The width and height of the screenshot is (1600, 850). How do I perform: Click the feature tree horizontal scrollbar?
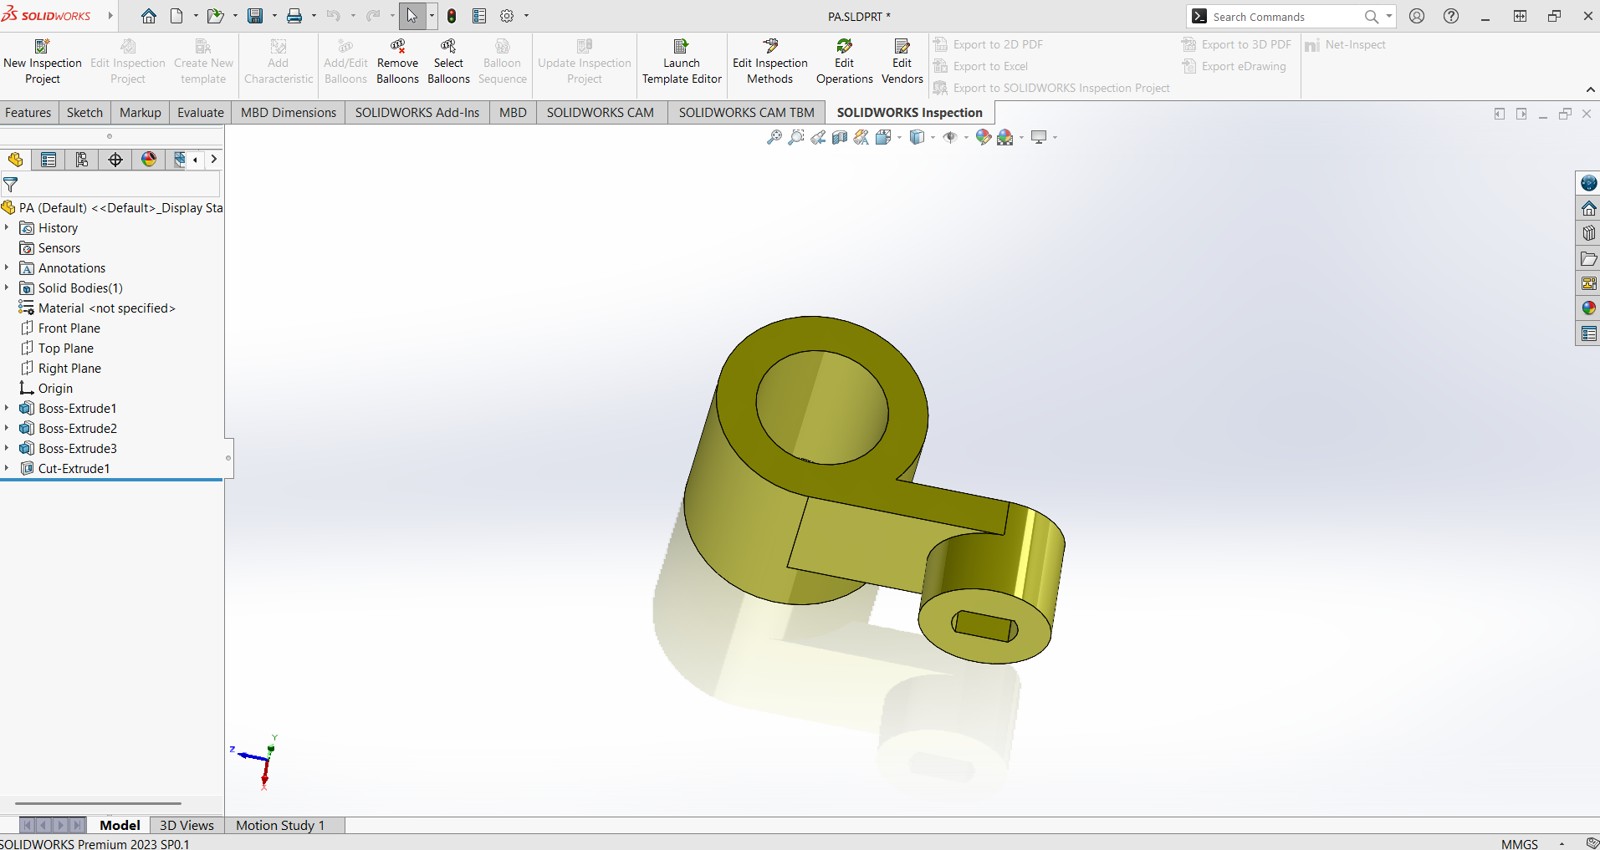coord(98,803)
